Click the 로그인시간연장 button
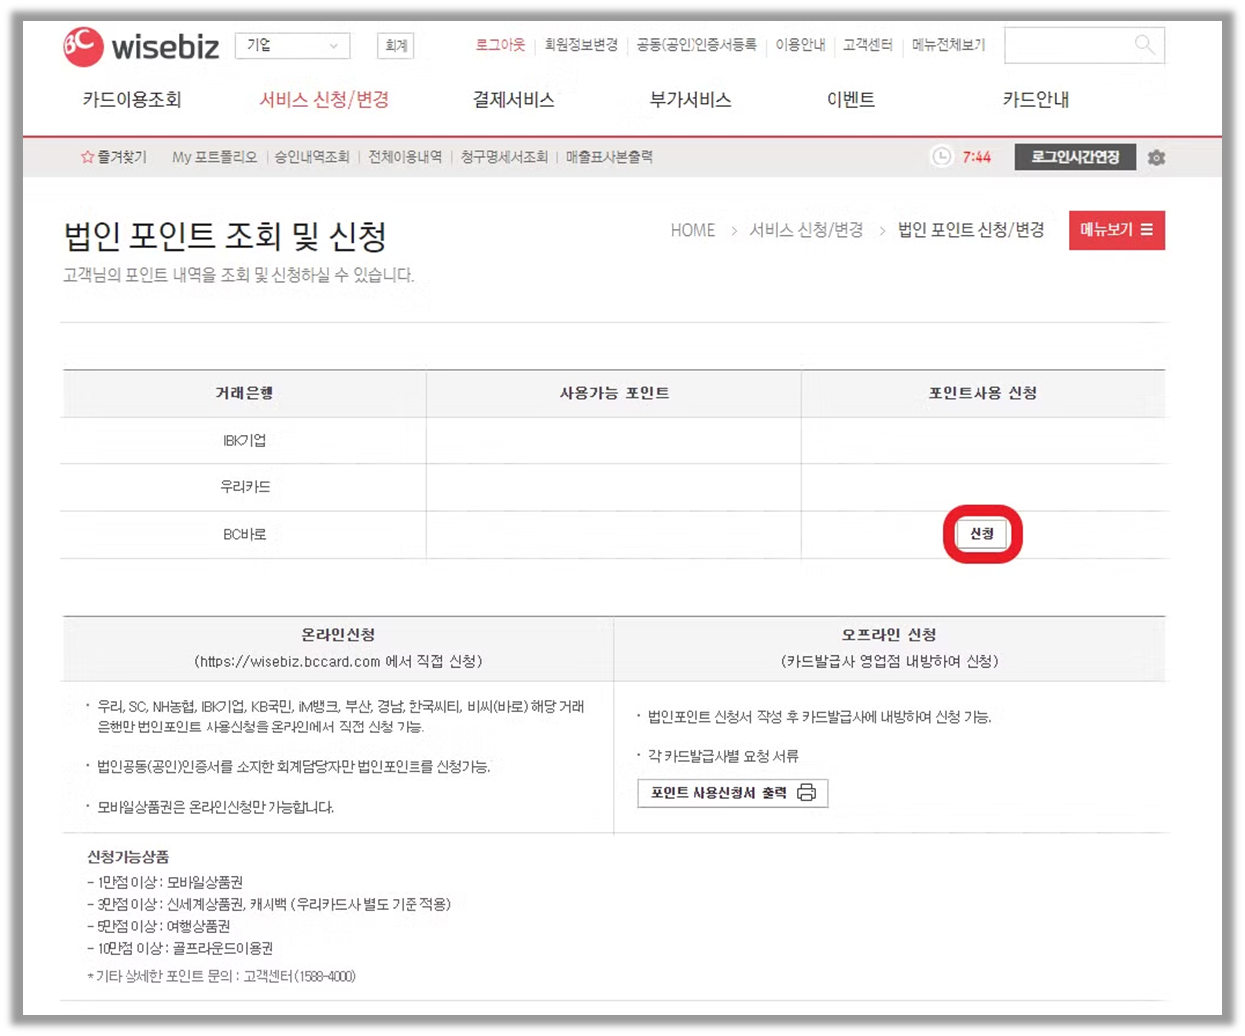This screenshot has height=1036, width=1245. click(1075, 157)
